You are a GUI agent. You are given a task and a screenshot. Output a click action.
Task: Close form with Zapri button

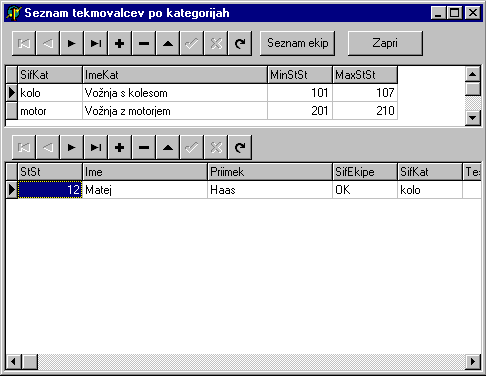tap(385, 43)
